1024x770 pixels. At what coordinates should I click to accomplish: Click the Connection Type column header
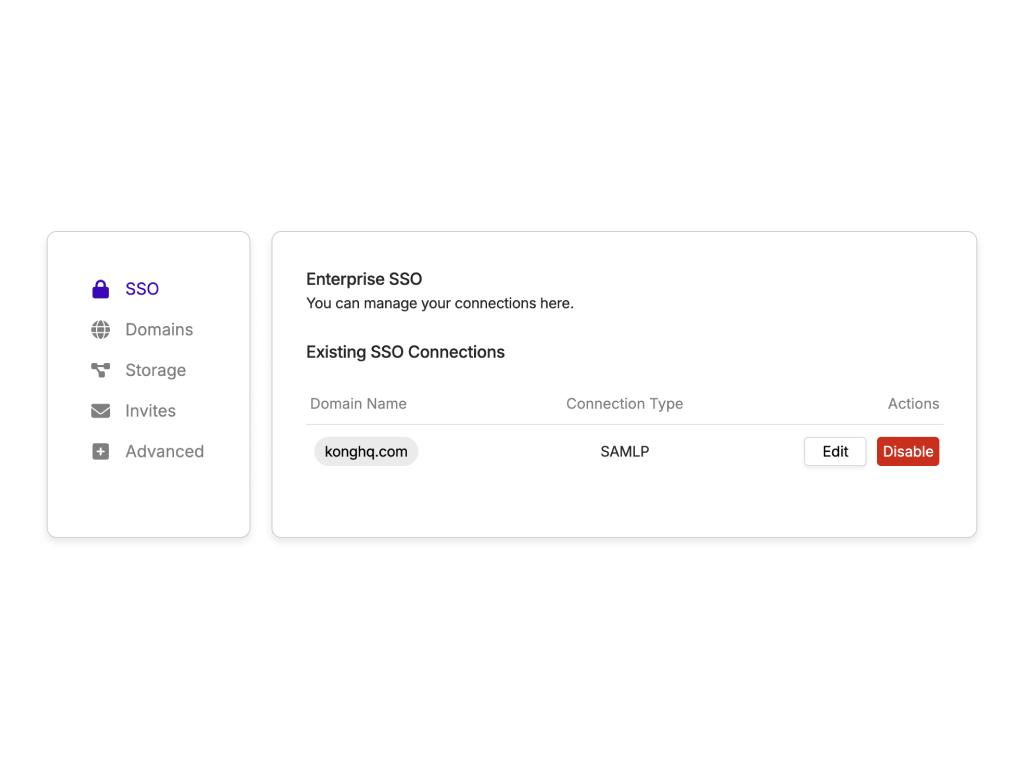click(624, 404)
